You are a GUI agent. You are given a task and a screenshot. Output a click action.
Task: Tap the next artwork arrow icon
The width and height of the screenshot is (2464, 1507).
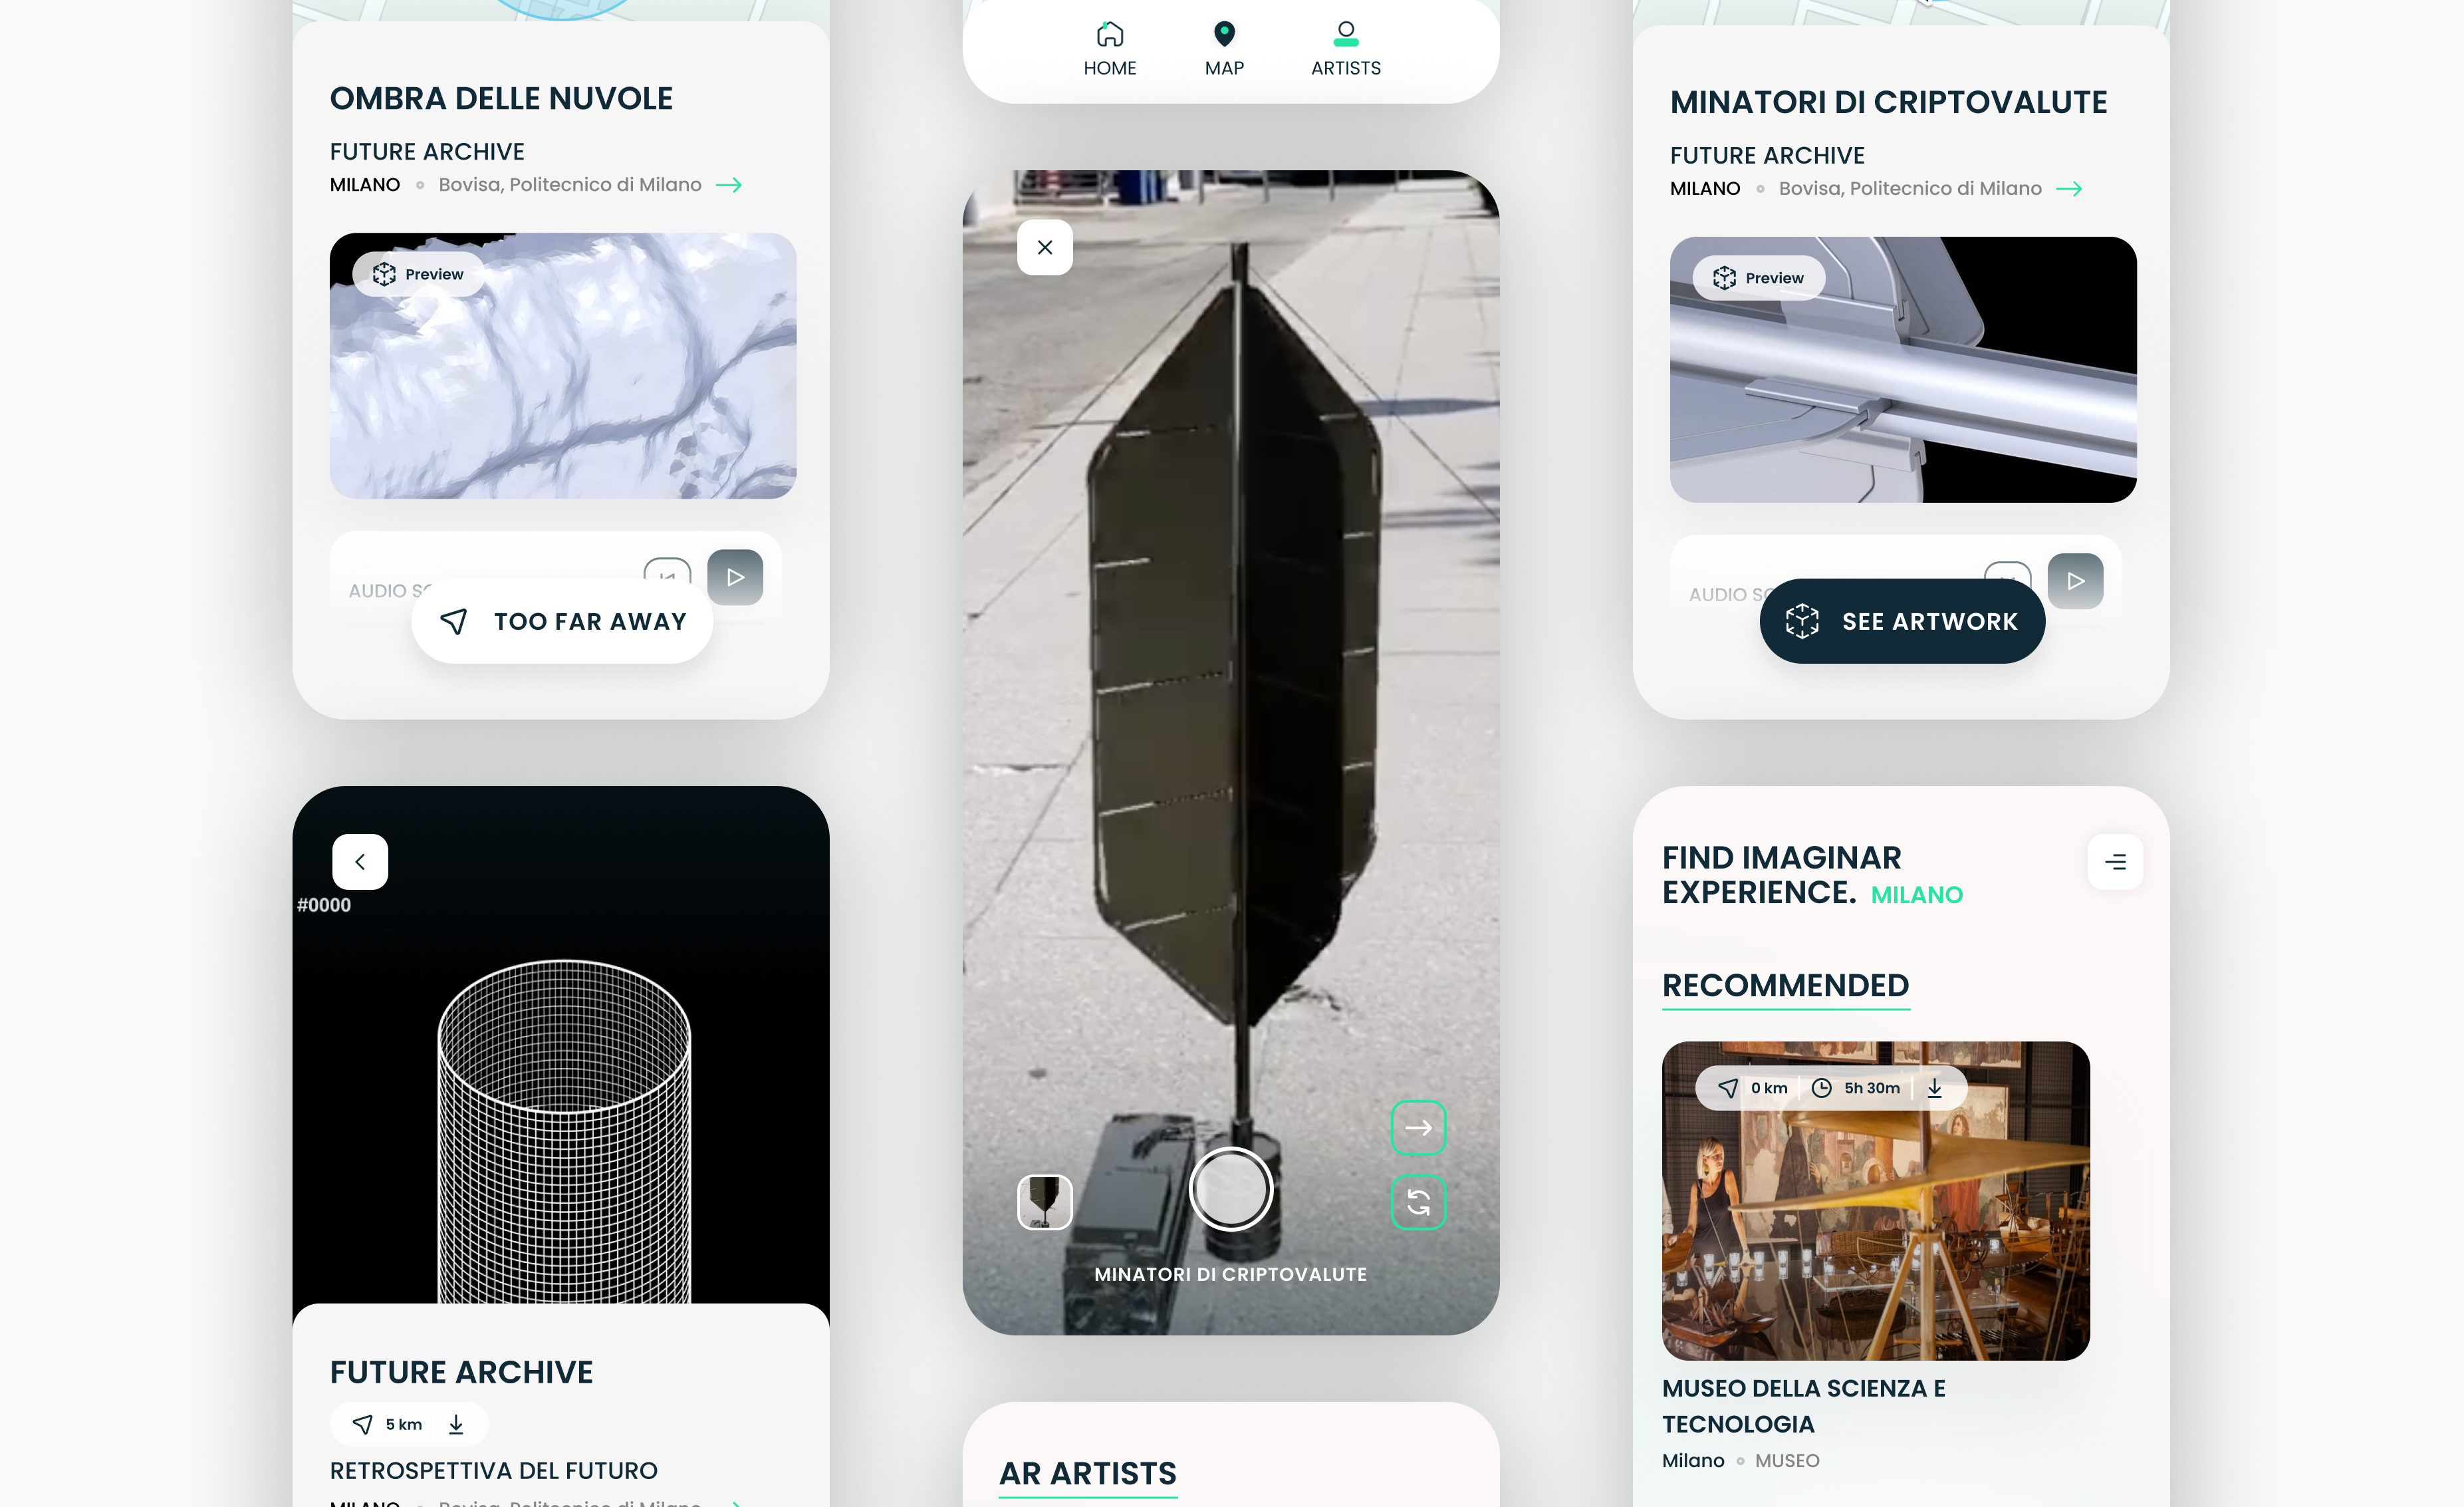click(x=1417, y=1127)
